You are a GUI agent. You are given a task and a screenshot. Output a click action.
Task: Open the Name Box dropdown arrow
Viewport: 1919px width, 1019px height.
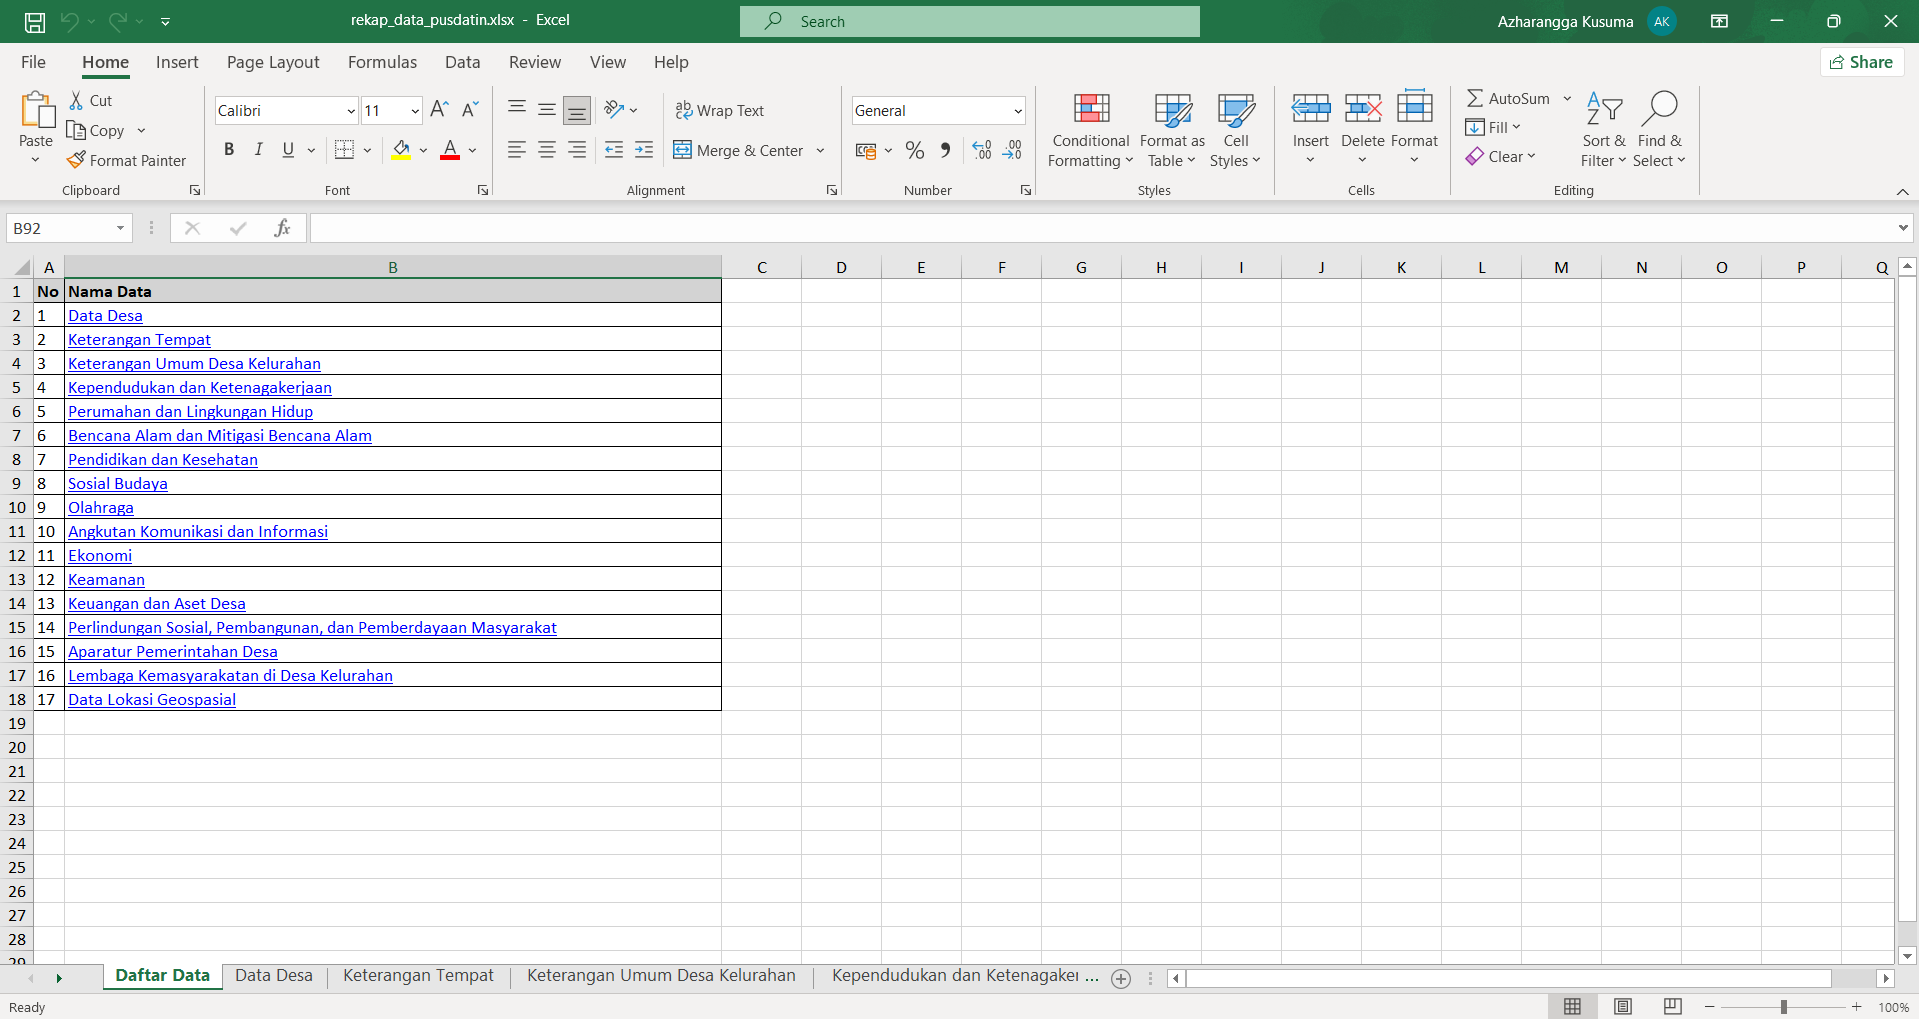[x=120, y=228]
